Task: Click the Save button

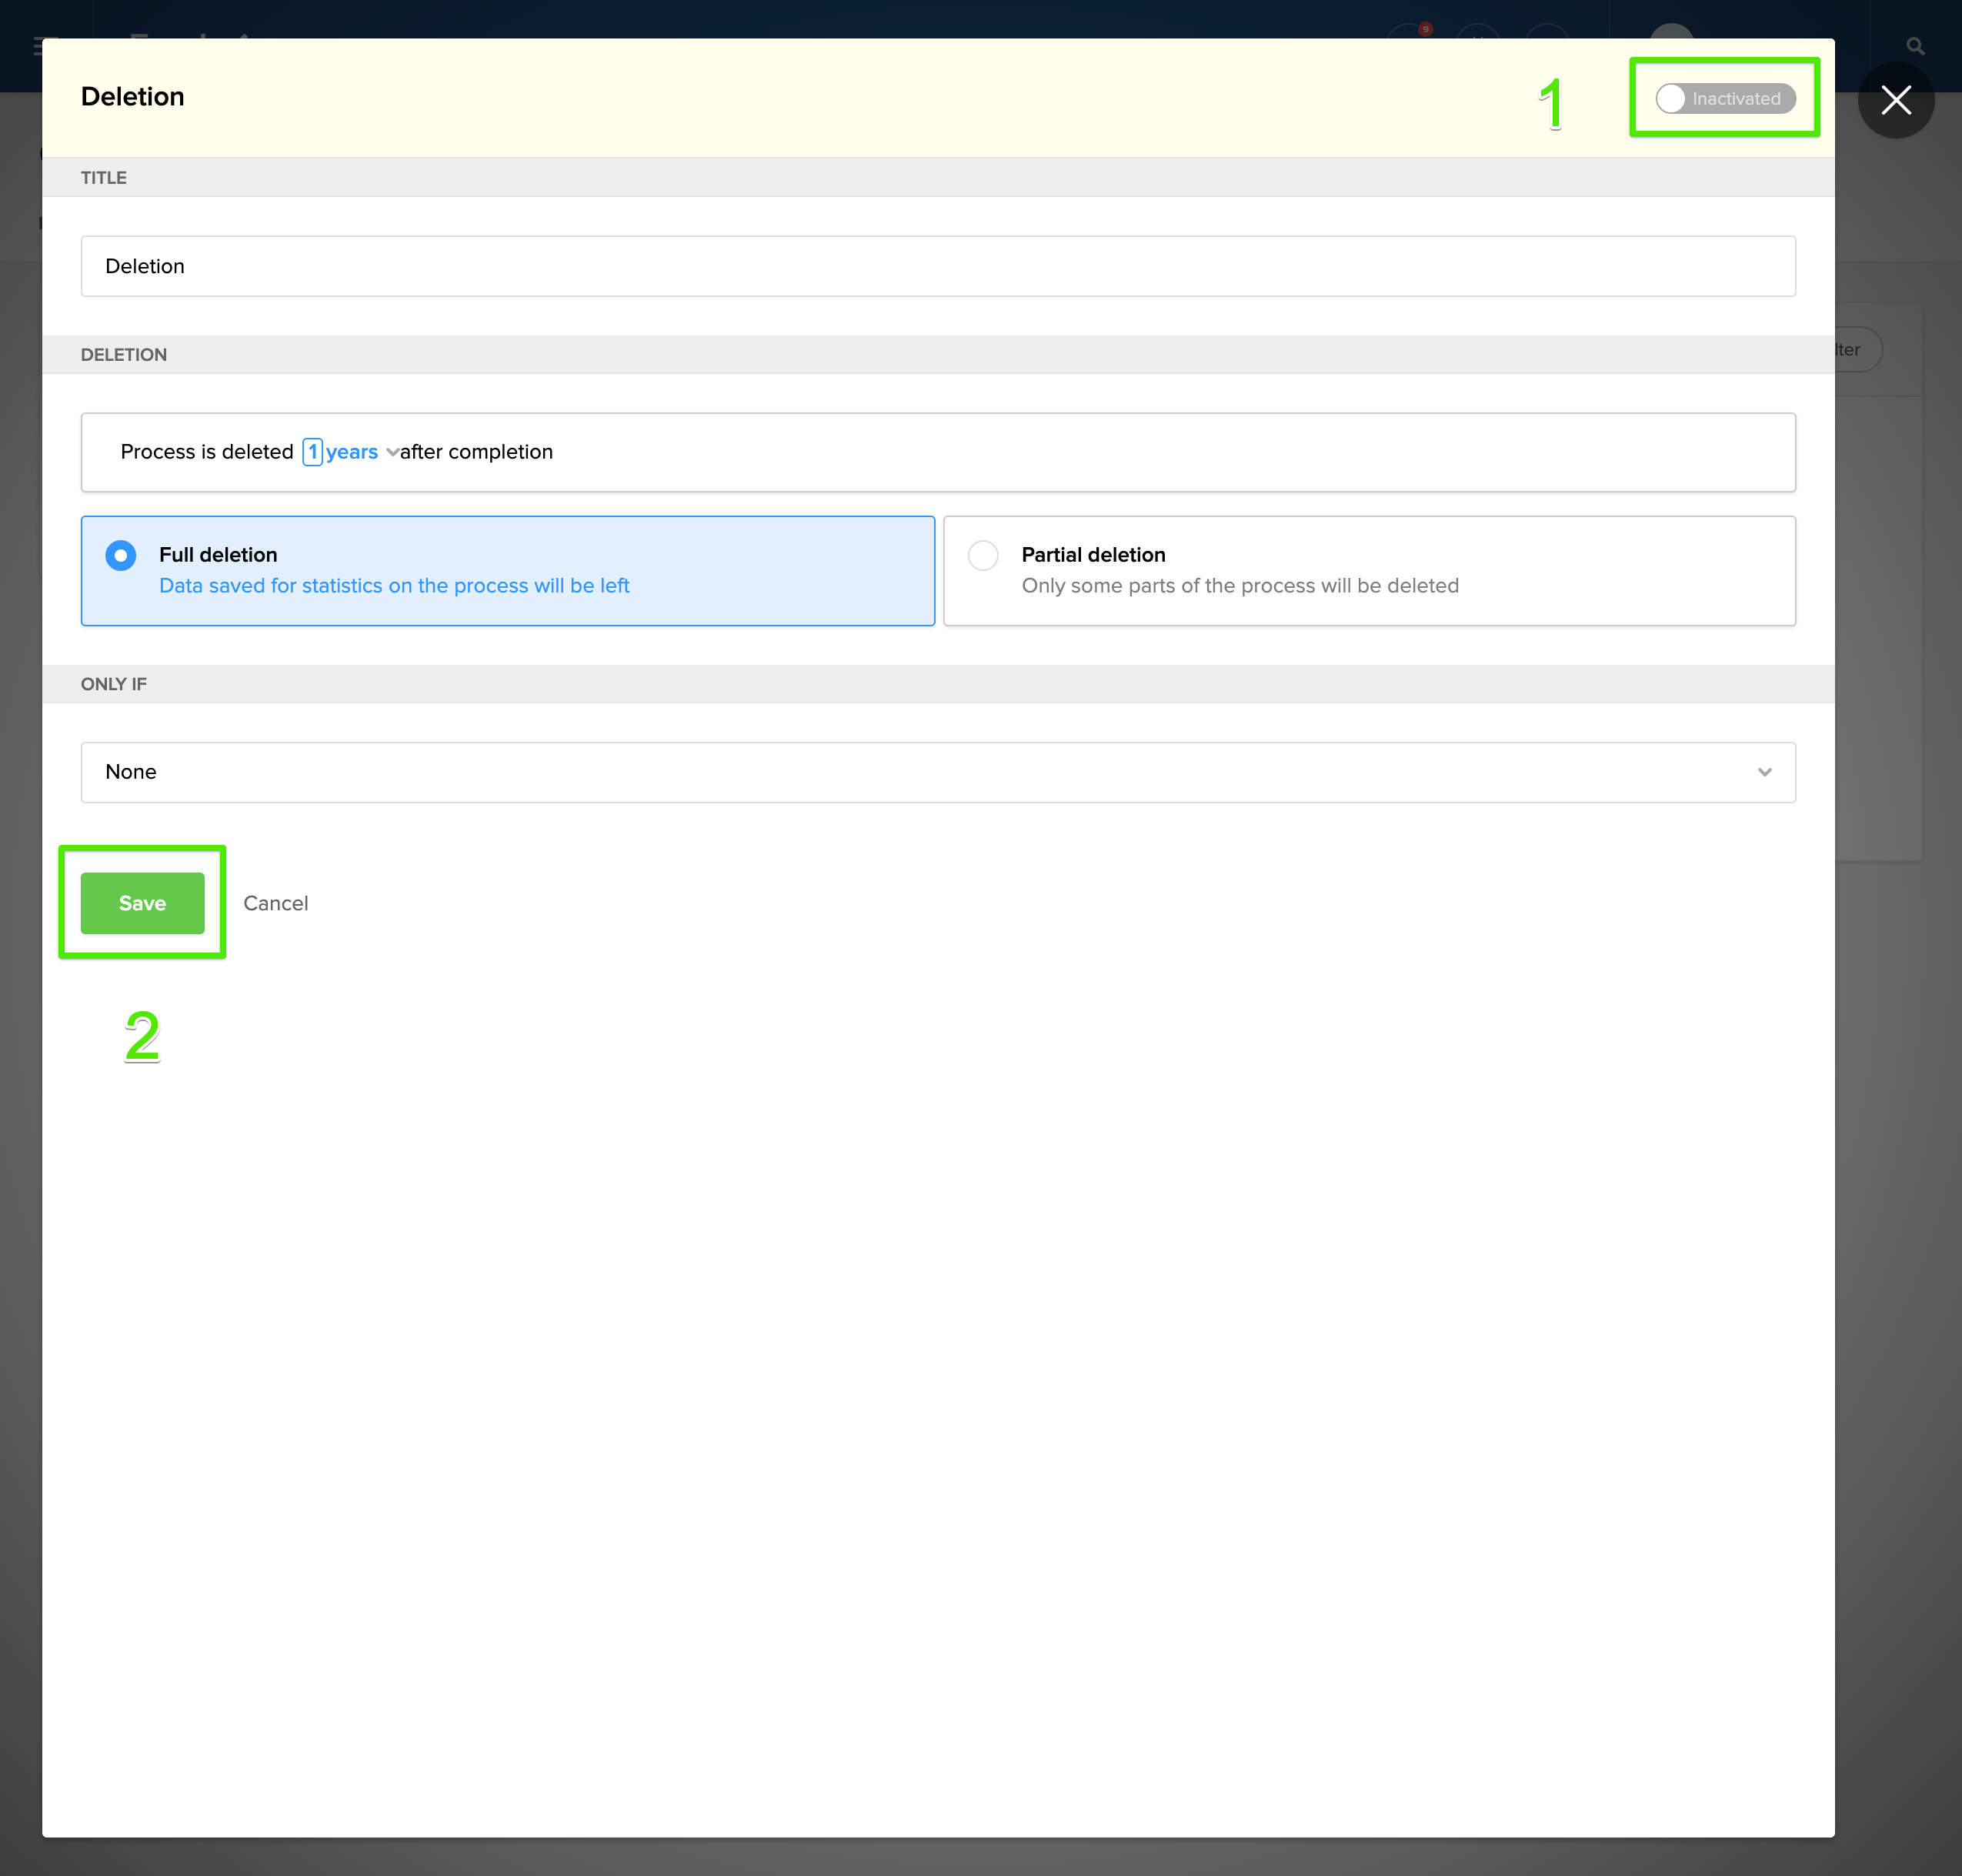Action: 142,903
